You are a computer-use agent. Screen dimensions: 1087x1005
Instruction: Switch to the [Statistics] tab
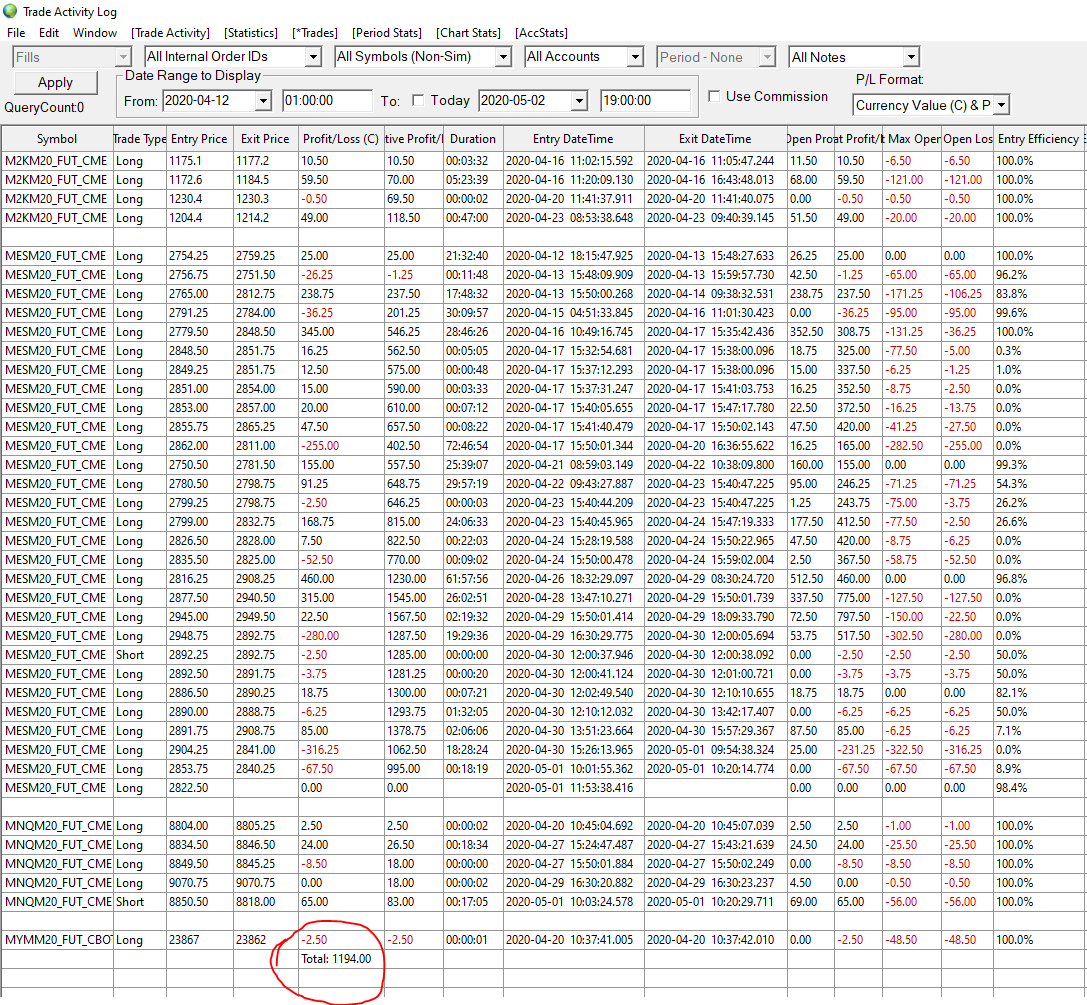pos(251,33)
